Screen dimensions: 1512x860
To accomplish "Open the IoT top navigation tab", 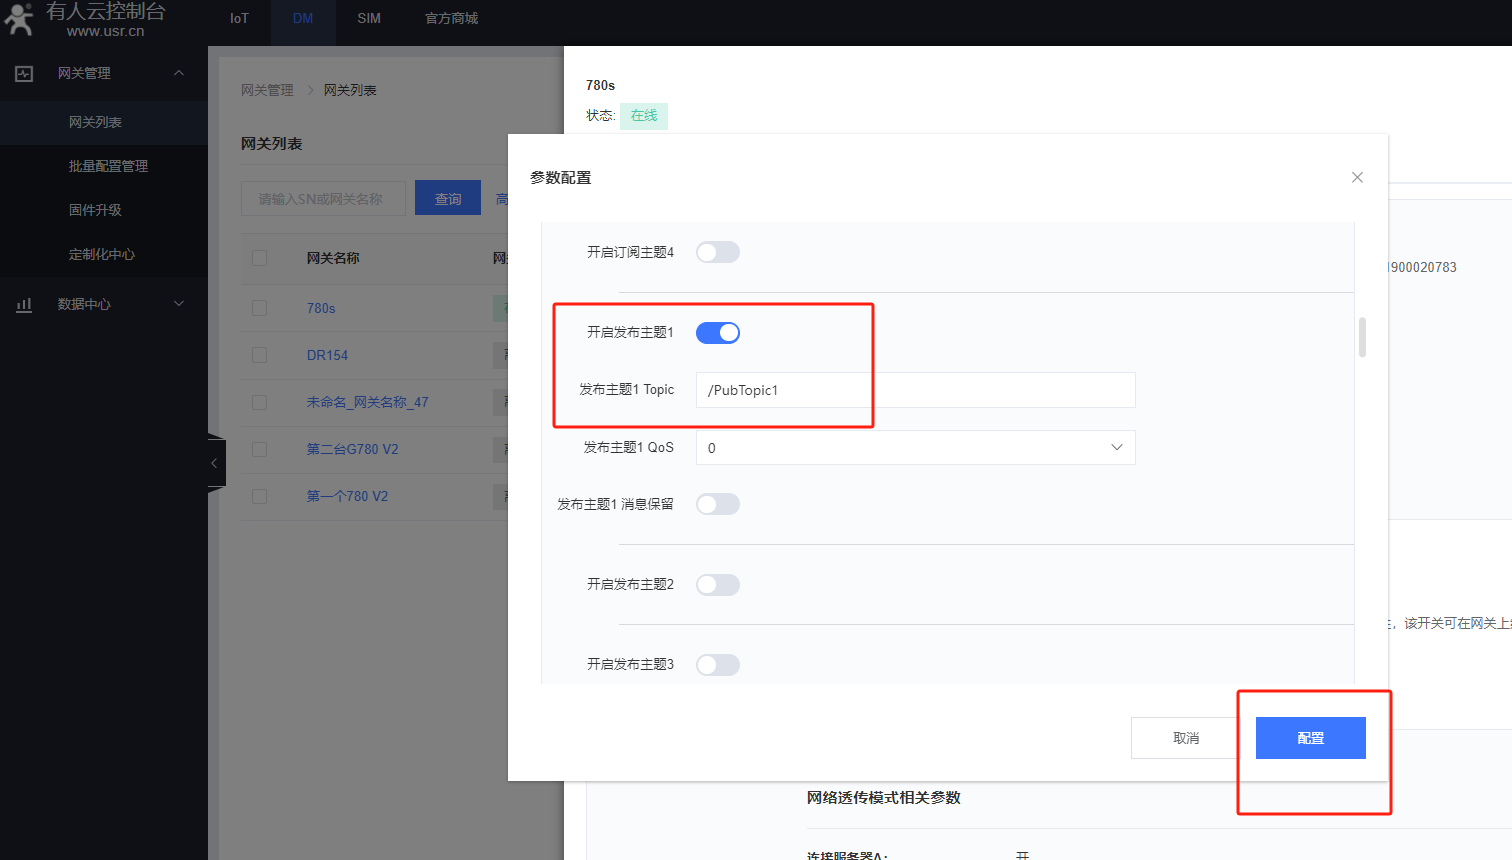I will click(x=239, y=19).
